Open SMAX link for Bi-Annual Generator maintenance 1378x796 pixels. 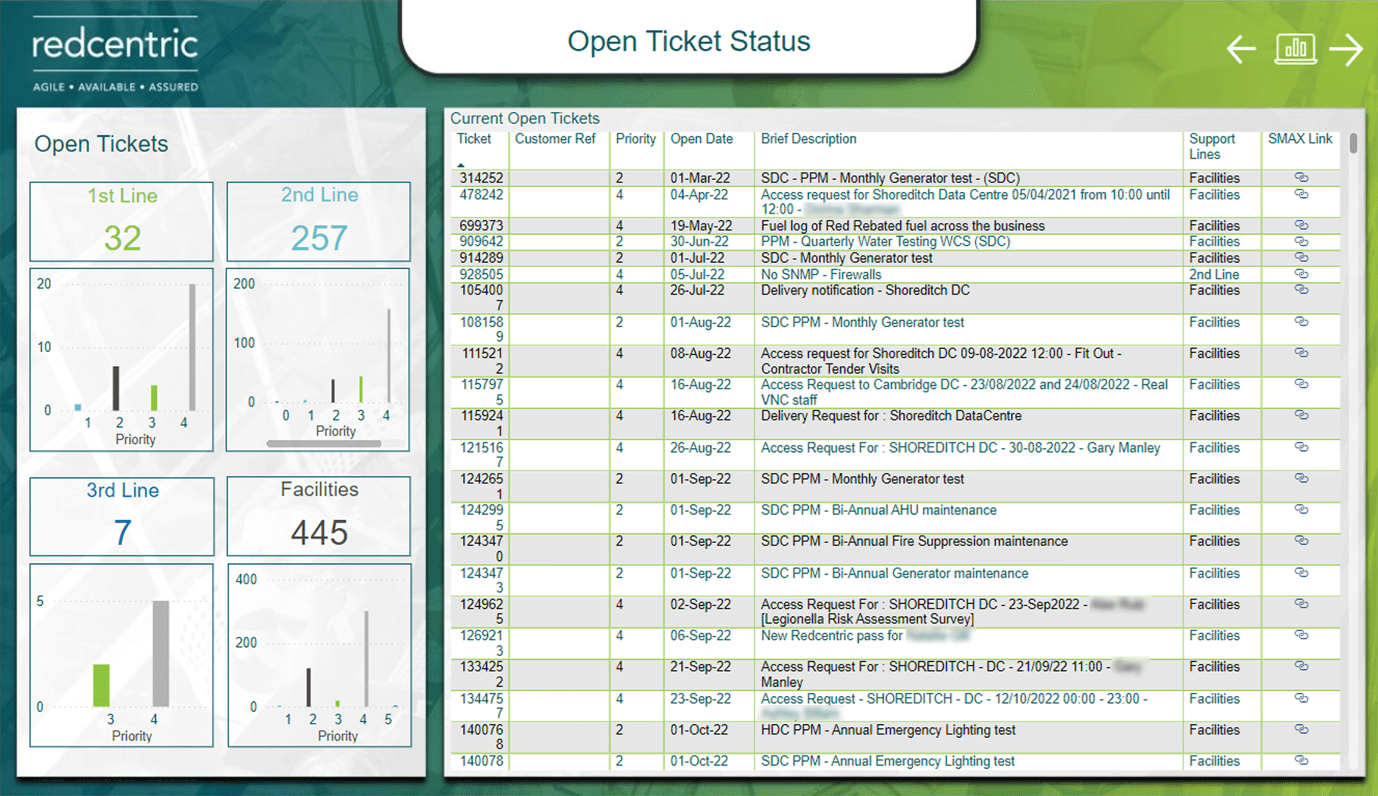(1301, 573)
